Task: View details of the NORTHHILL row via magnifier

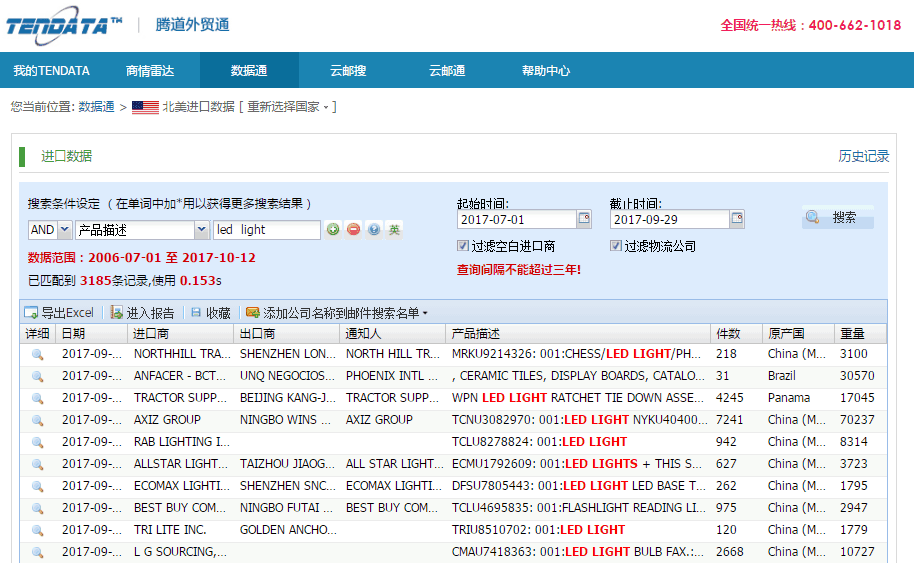Action: [x=38, y=354]
